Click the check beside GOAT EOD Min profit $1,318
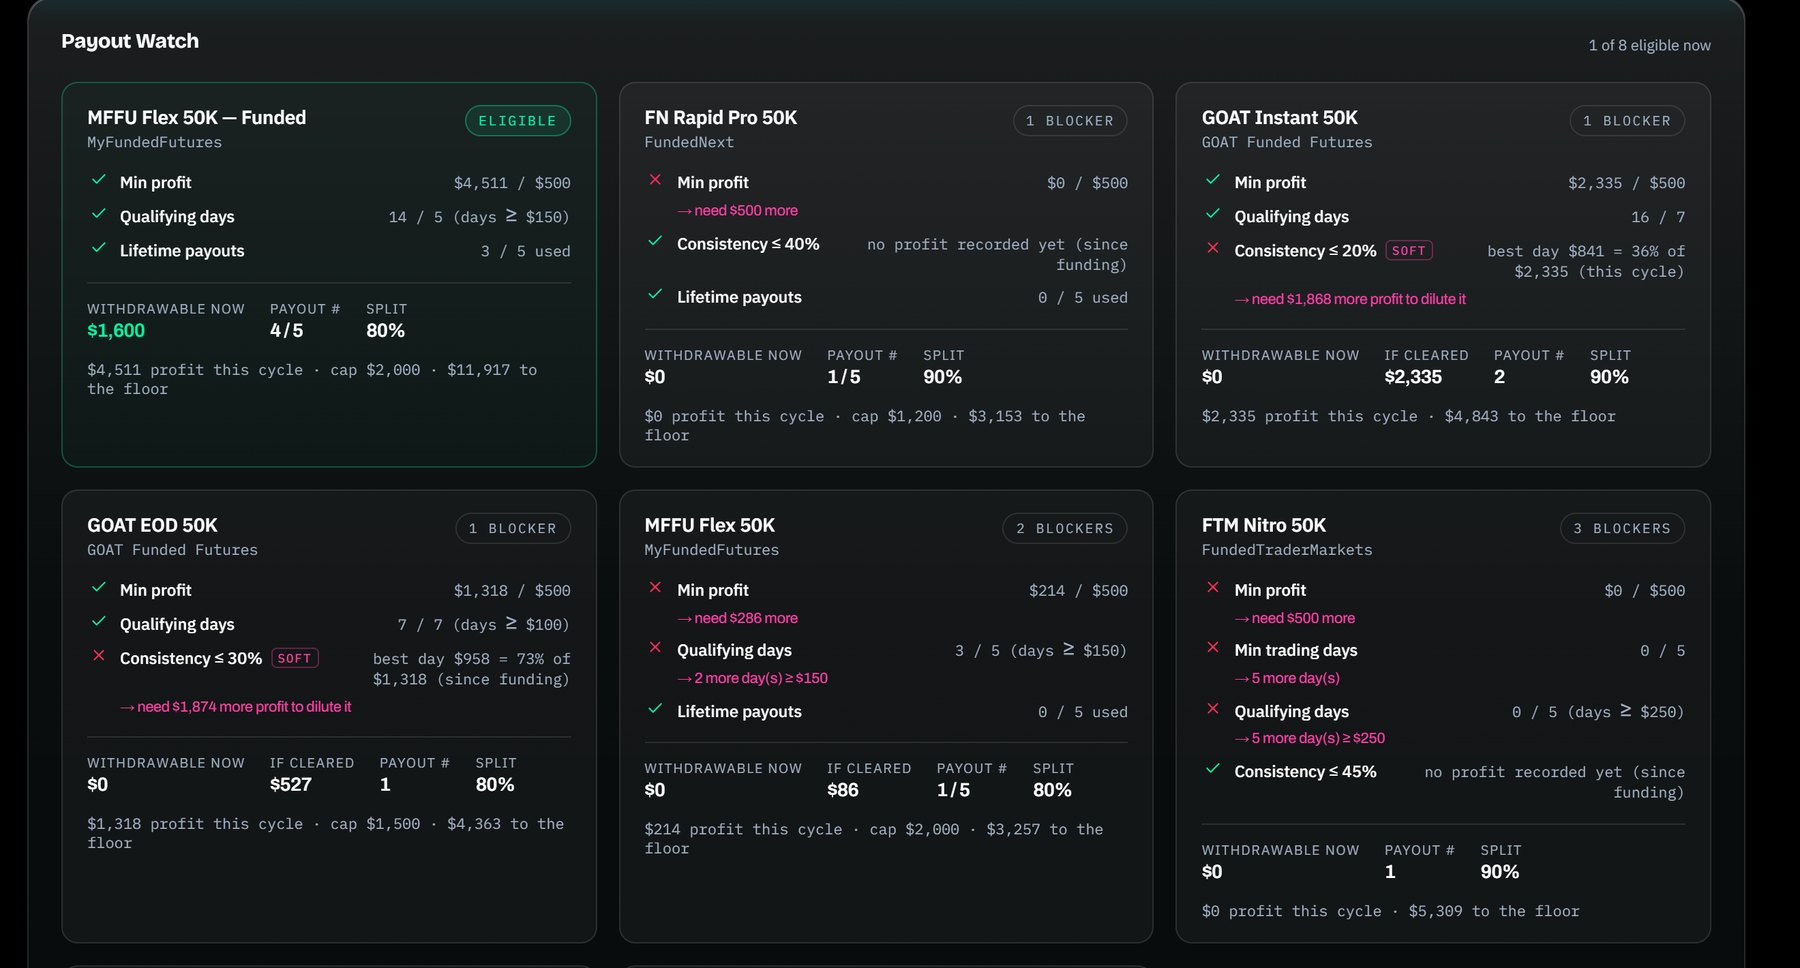Screen dimensions: 1800x968 point(99,589)
